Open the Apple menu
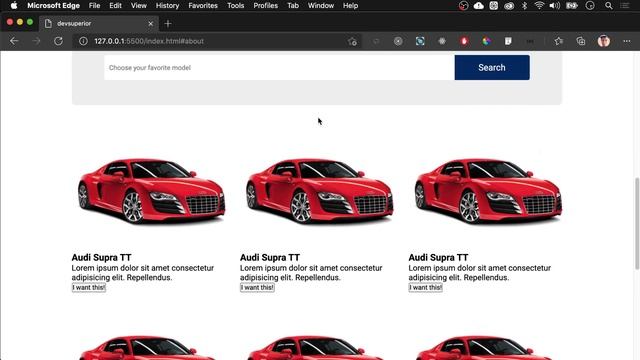Image resolution: width=640 pixels, height=360 pixels. (14, 6)
